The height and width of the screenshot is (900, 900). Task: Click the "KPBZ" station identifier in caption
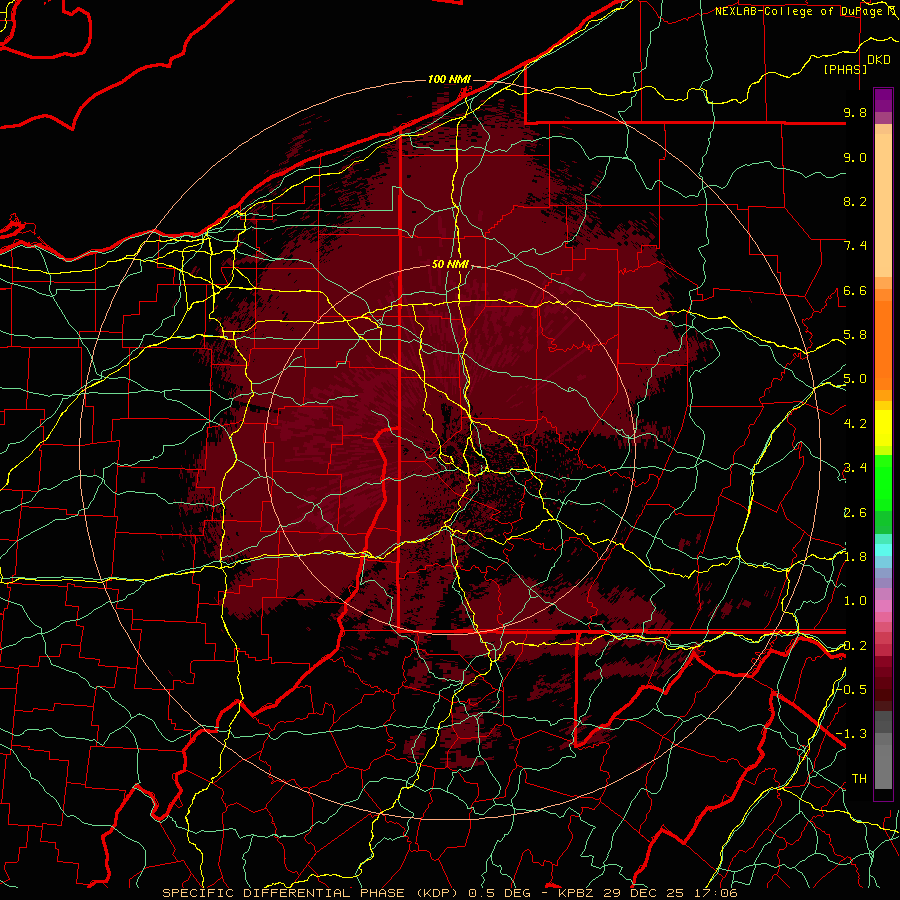click(x=575, y=893)
